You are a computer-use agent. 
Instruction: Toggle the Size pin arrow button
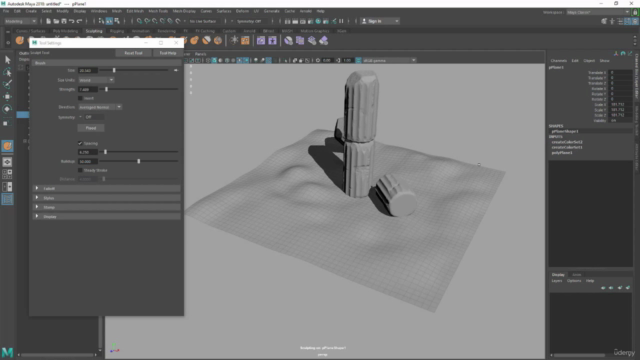[x=176, y=70]
